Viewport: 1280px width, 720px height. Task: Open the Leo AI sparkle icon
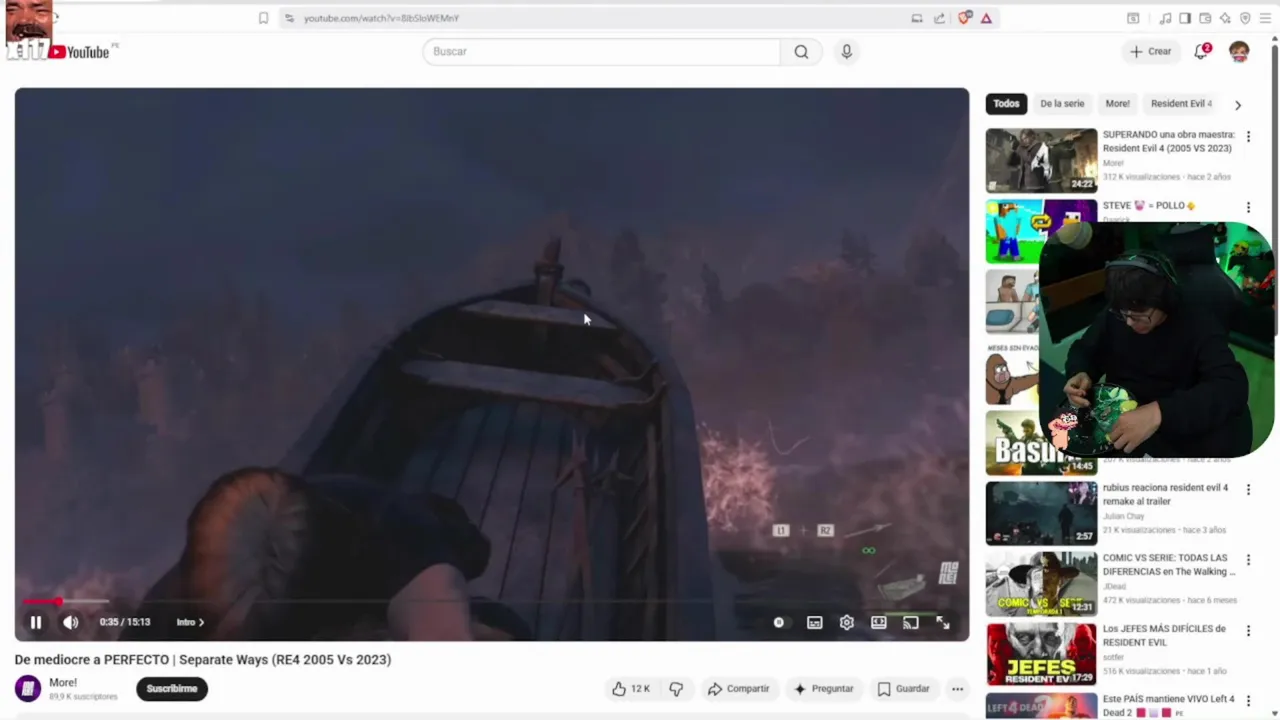[1225, 18]
